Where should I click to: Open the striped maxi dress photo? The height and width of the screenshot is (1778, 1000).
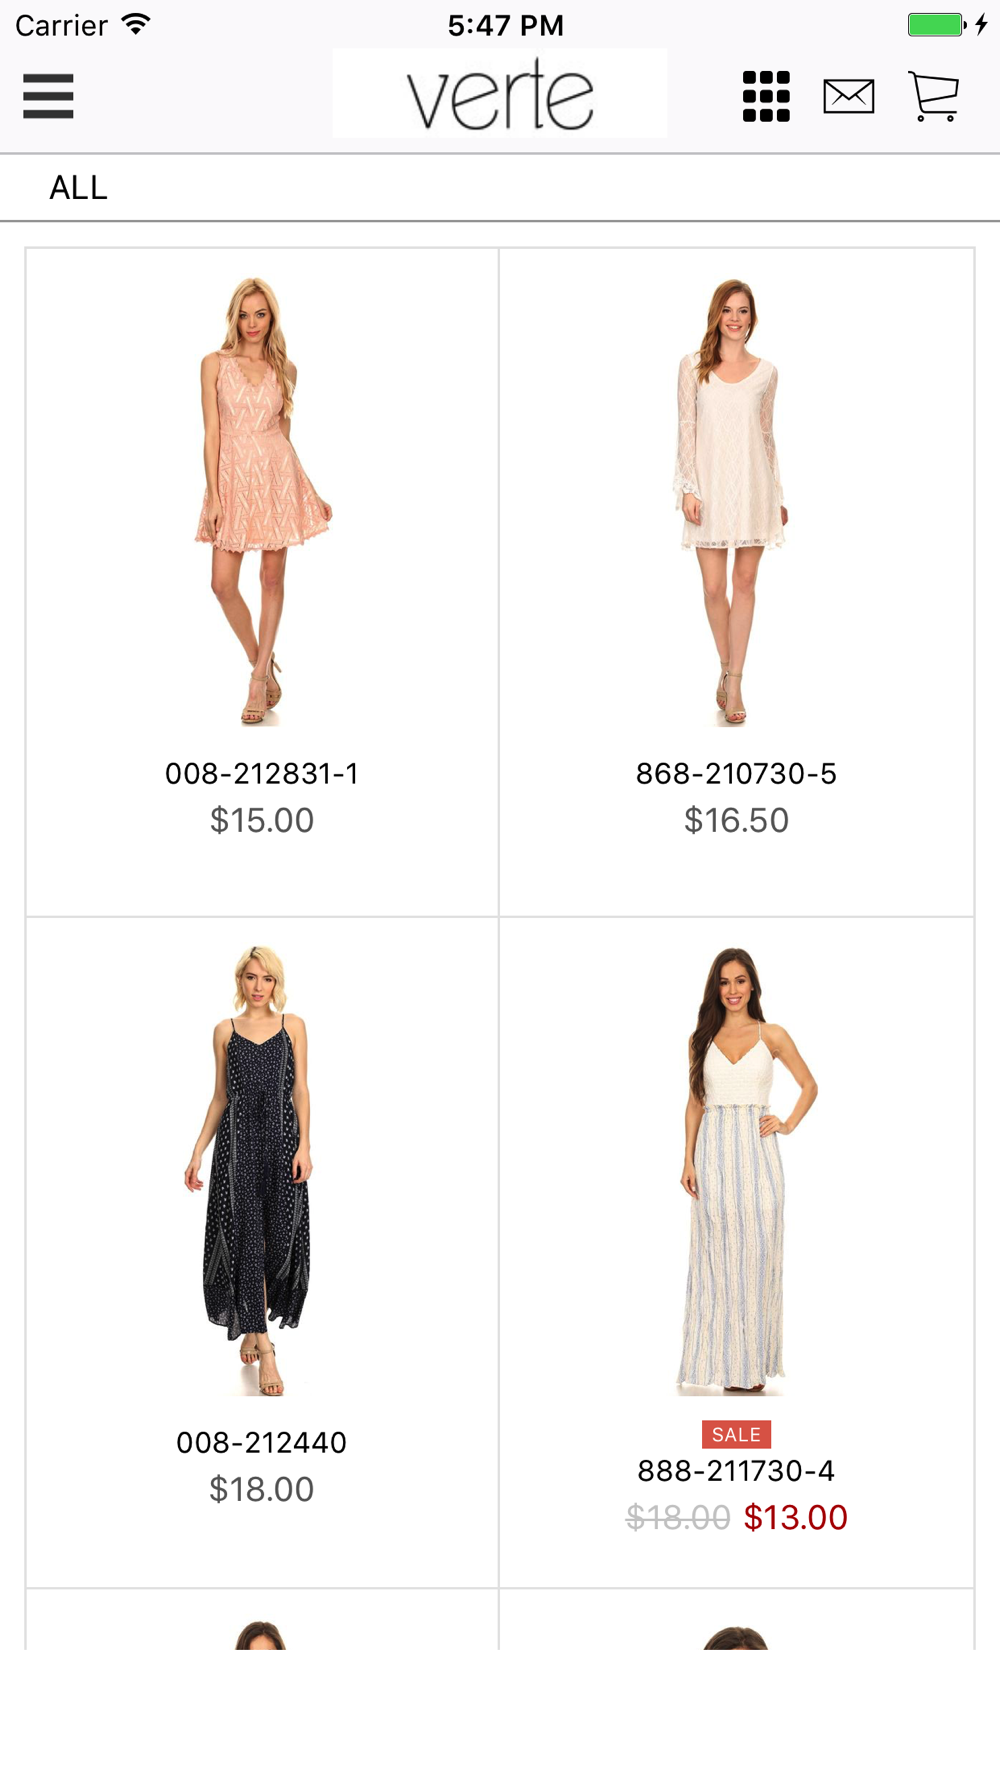pos(736,1170)
